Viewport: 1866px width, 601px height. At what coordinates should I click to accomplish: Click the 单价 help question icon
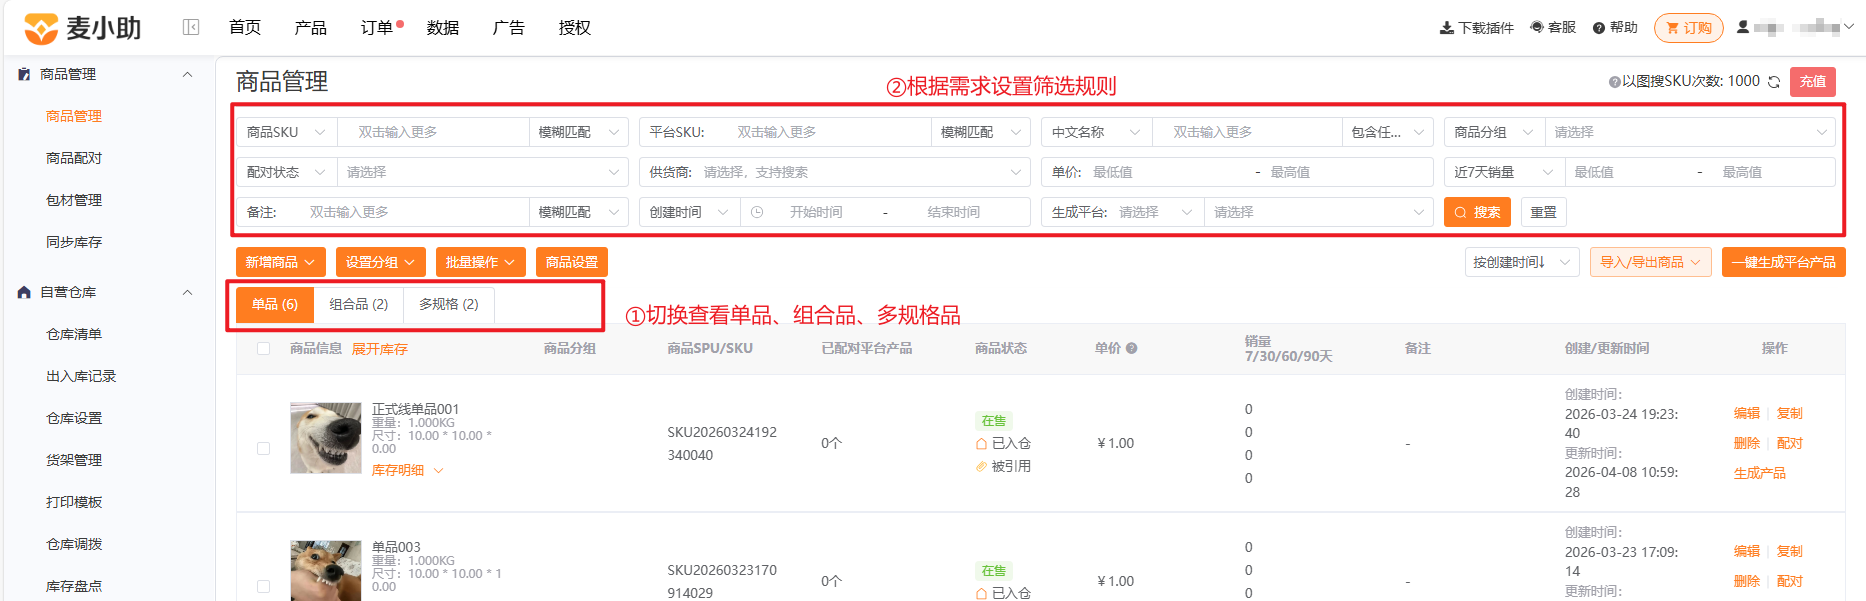[1132, 348]
